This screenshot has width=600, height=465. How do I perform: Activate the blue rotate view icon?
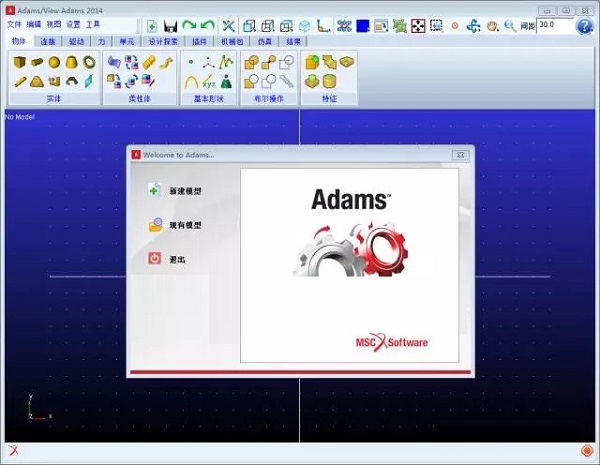(473, 26)
